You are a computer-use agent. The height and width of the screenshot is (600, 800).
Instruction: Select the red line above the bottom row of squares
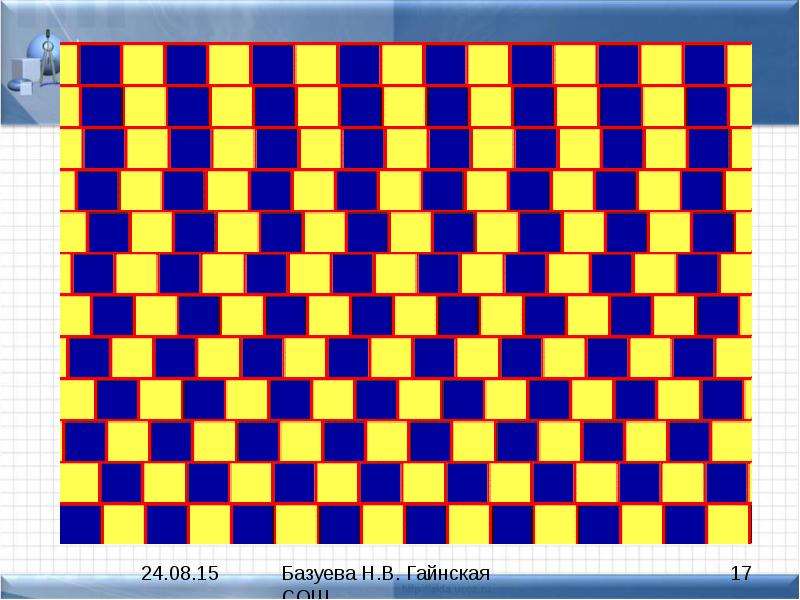pyautogui.click(x=406, y=504)
